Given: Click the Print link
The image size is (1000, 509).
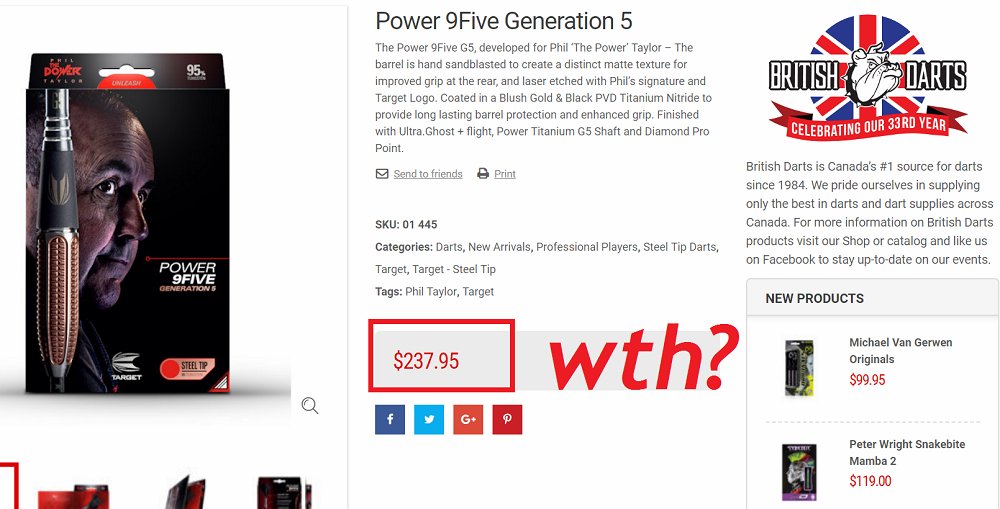Looking at the screenshot, I should coord(505,174).
